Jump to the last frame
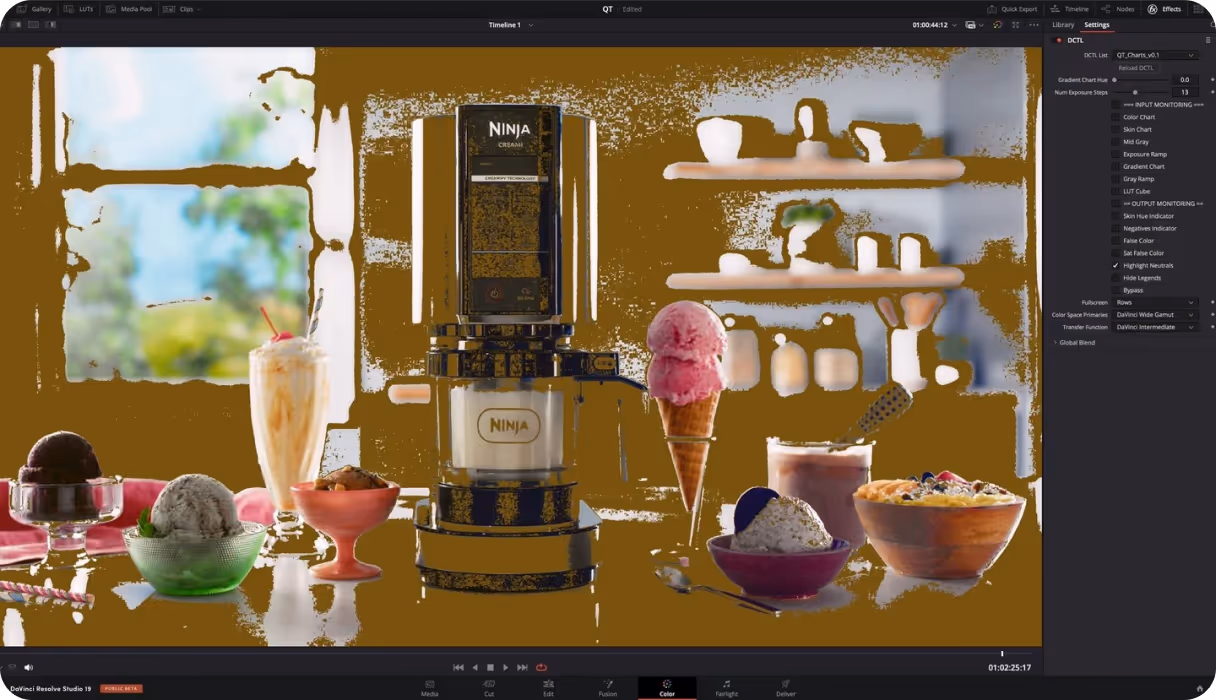Viewport: 1216px width, 700px height. pos(522,667)
